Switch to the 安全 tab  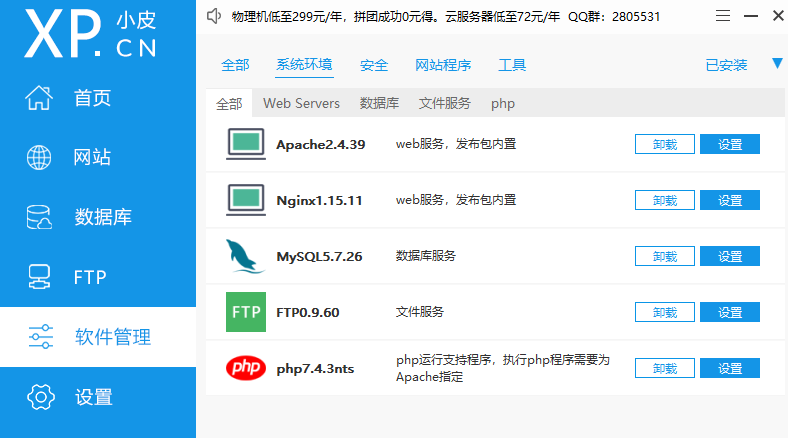[374, 65]
